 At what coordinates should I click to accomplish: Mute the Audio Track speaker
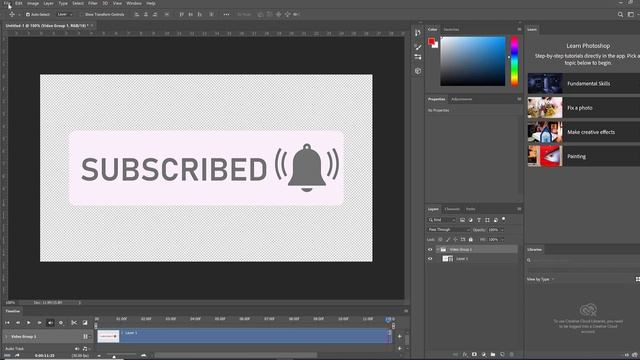[77, 349]
